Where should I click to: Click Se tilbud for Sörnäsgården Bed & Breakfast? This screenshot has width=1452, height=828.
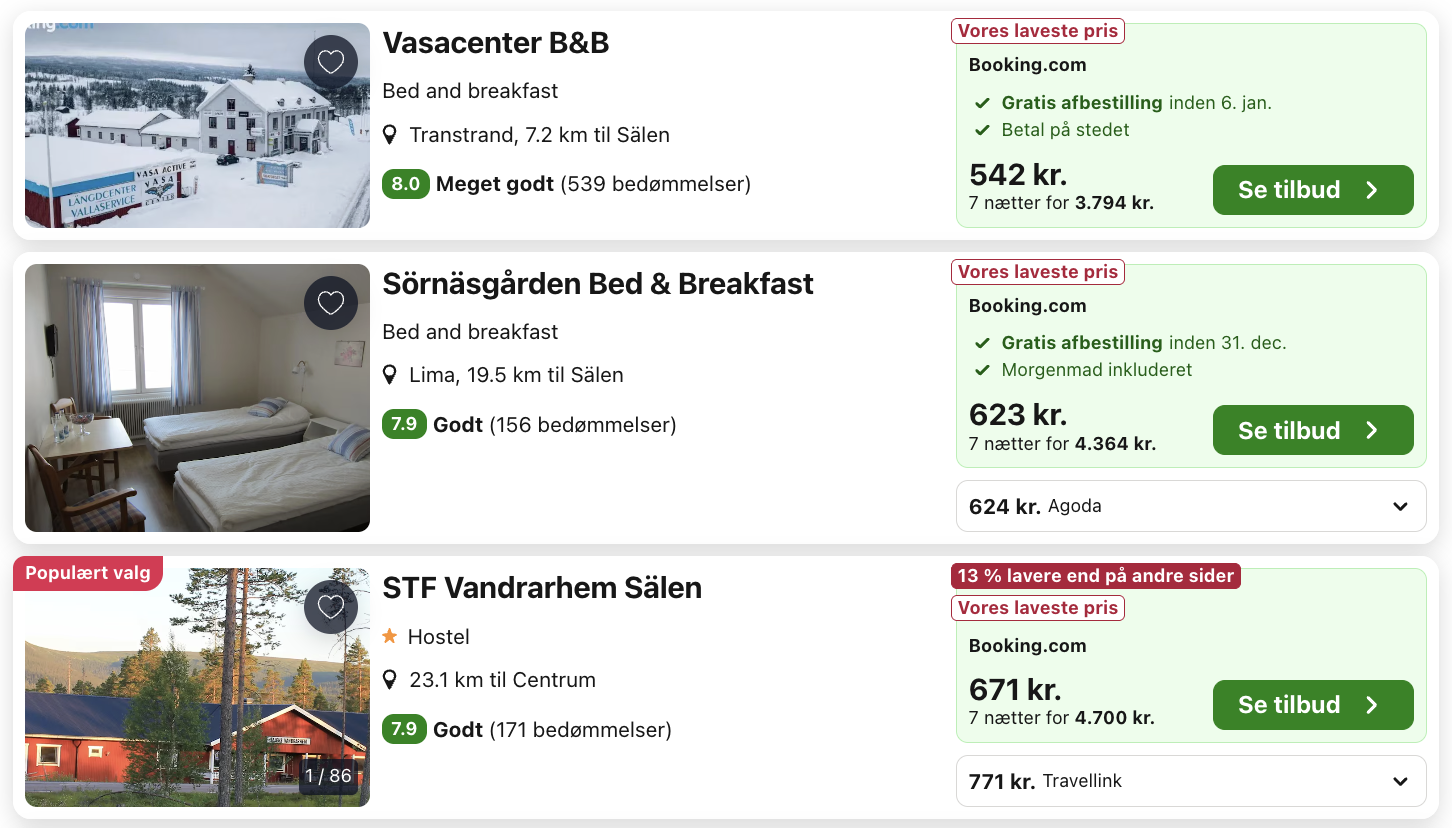(1312, 430)
